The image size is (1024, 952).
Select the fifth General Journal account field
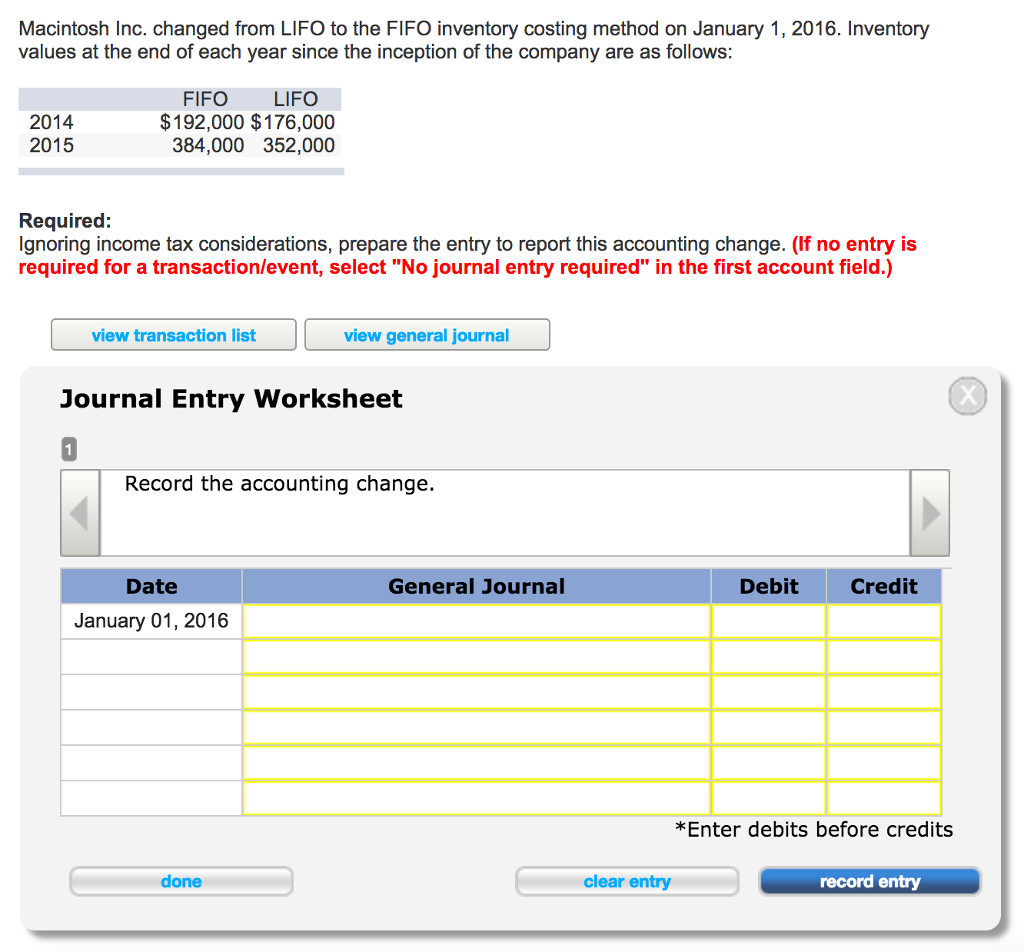(476, 762)
